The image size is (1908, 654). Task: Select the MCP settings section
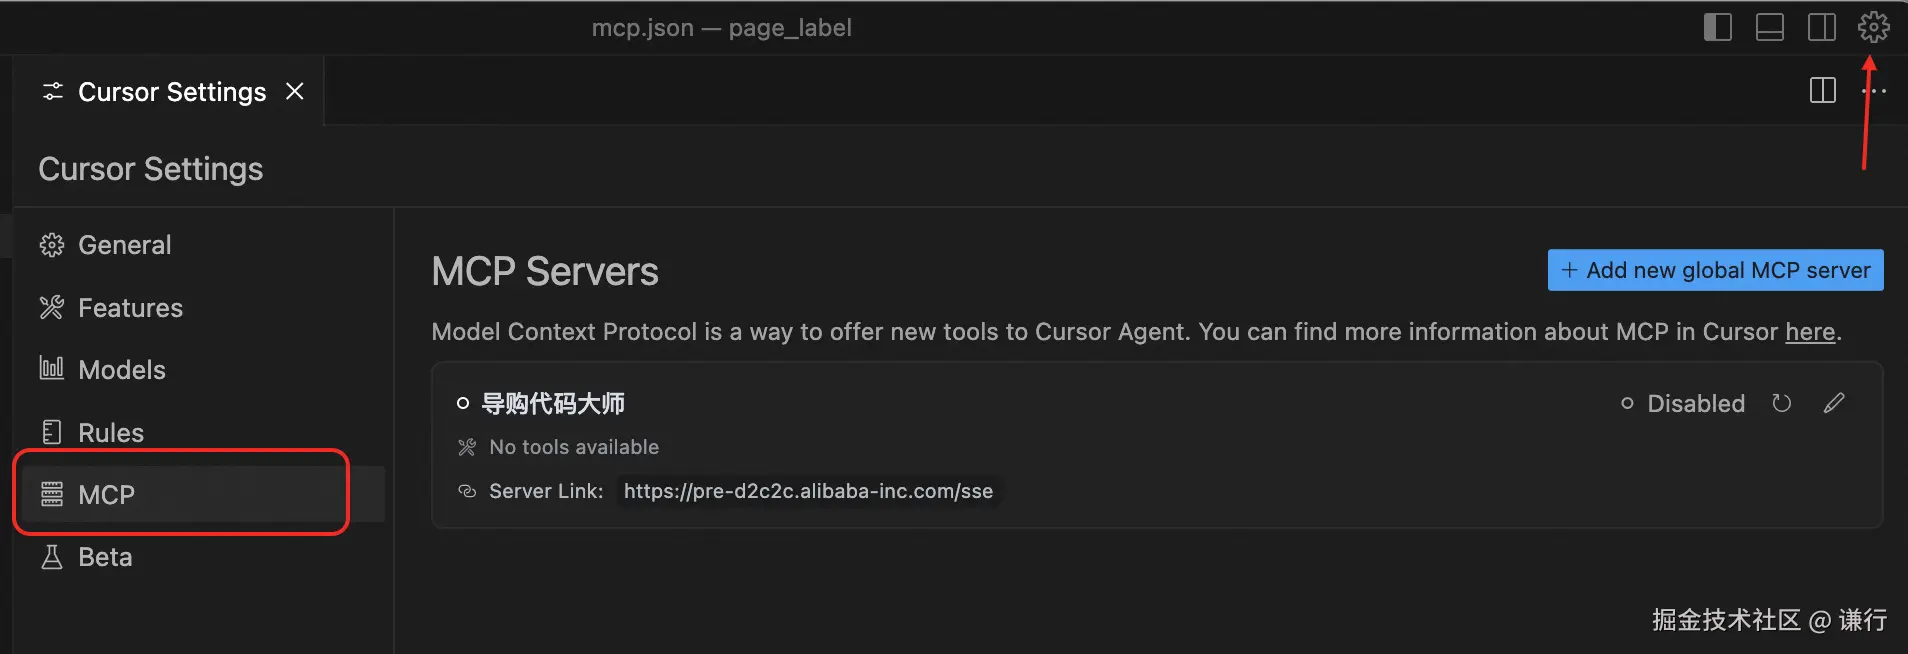106,495
